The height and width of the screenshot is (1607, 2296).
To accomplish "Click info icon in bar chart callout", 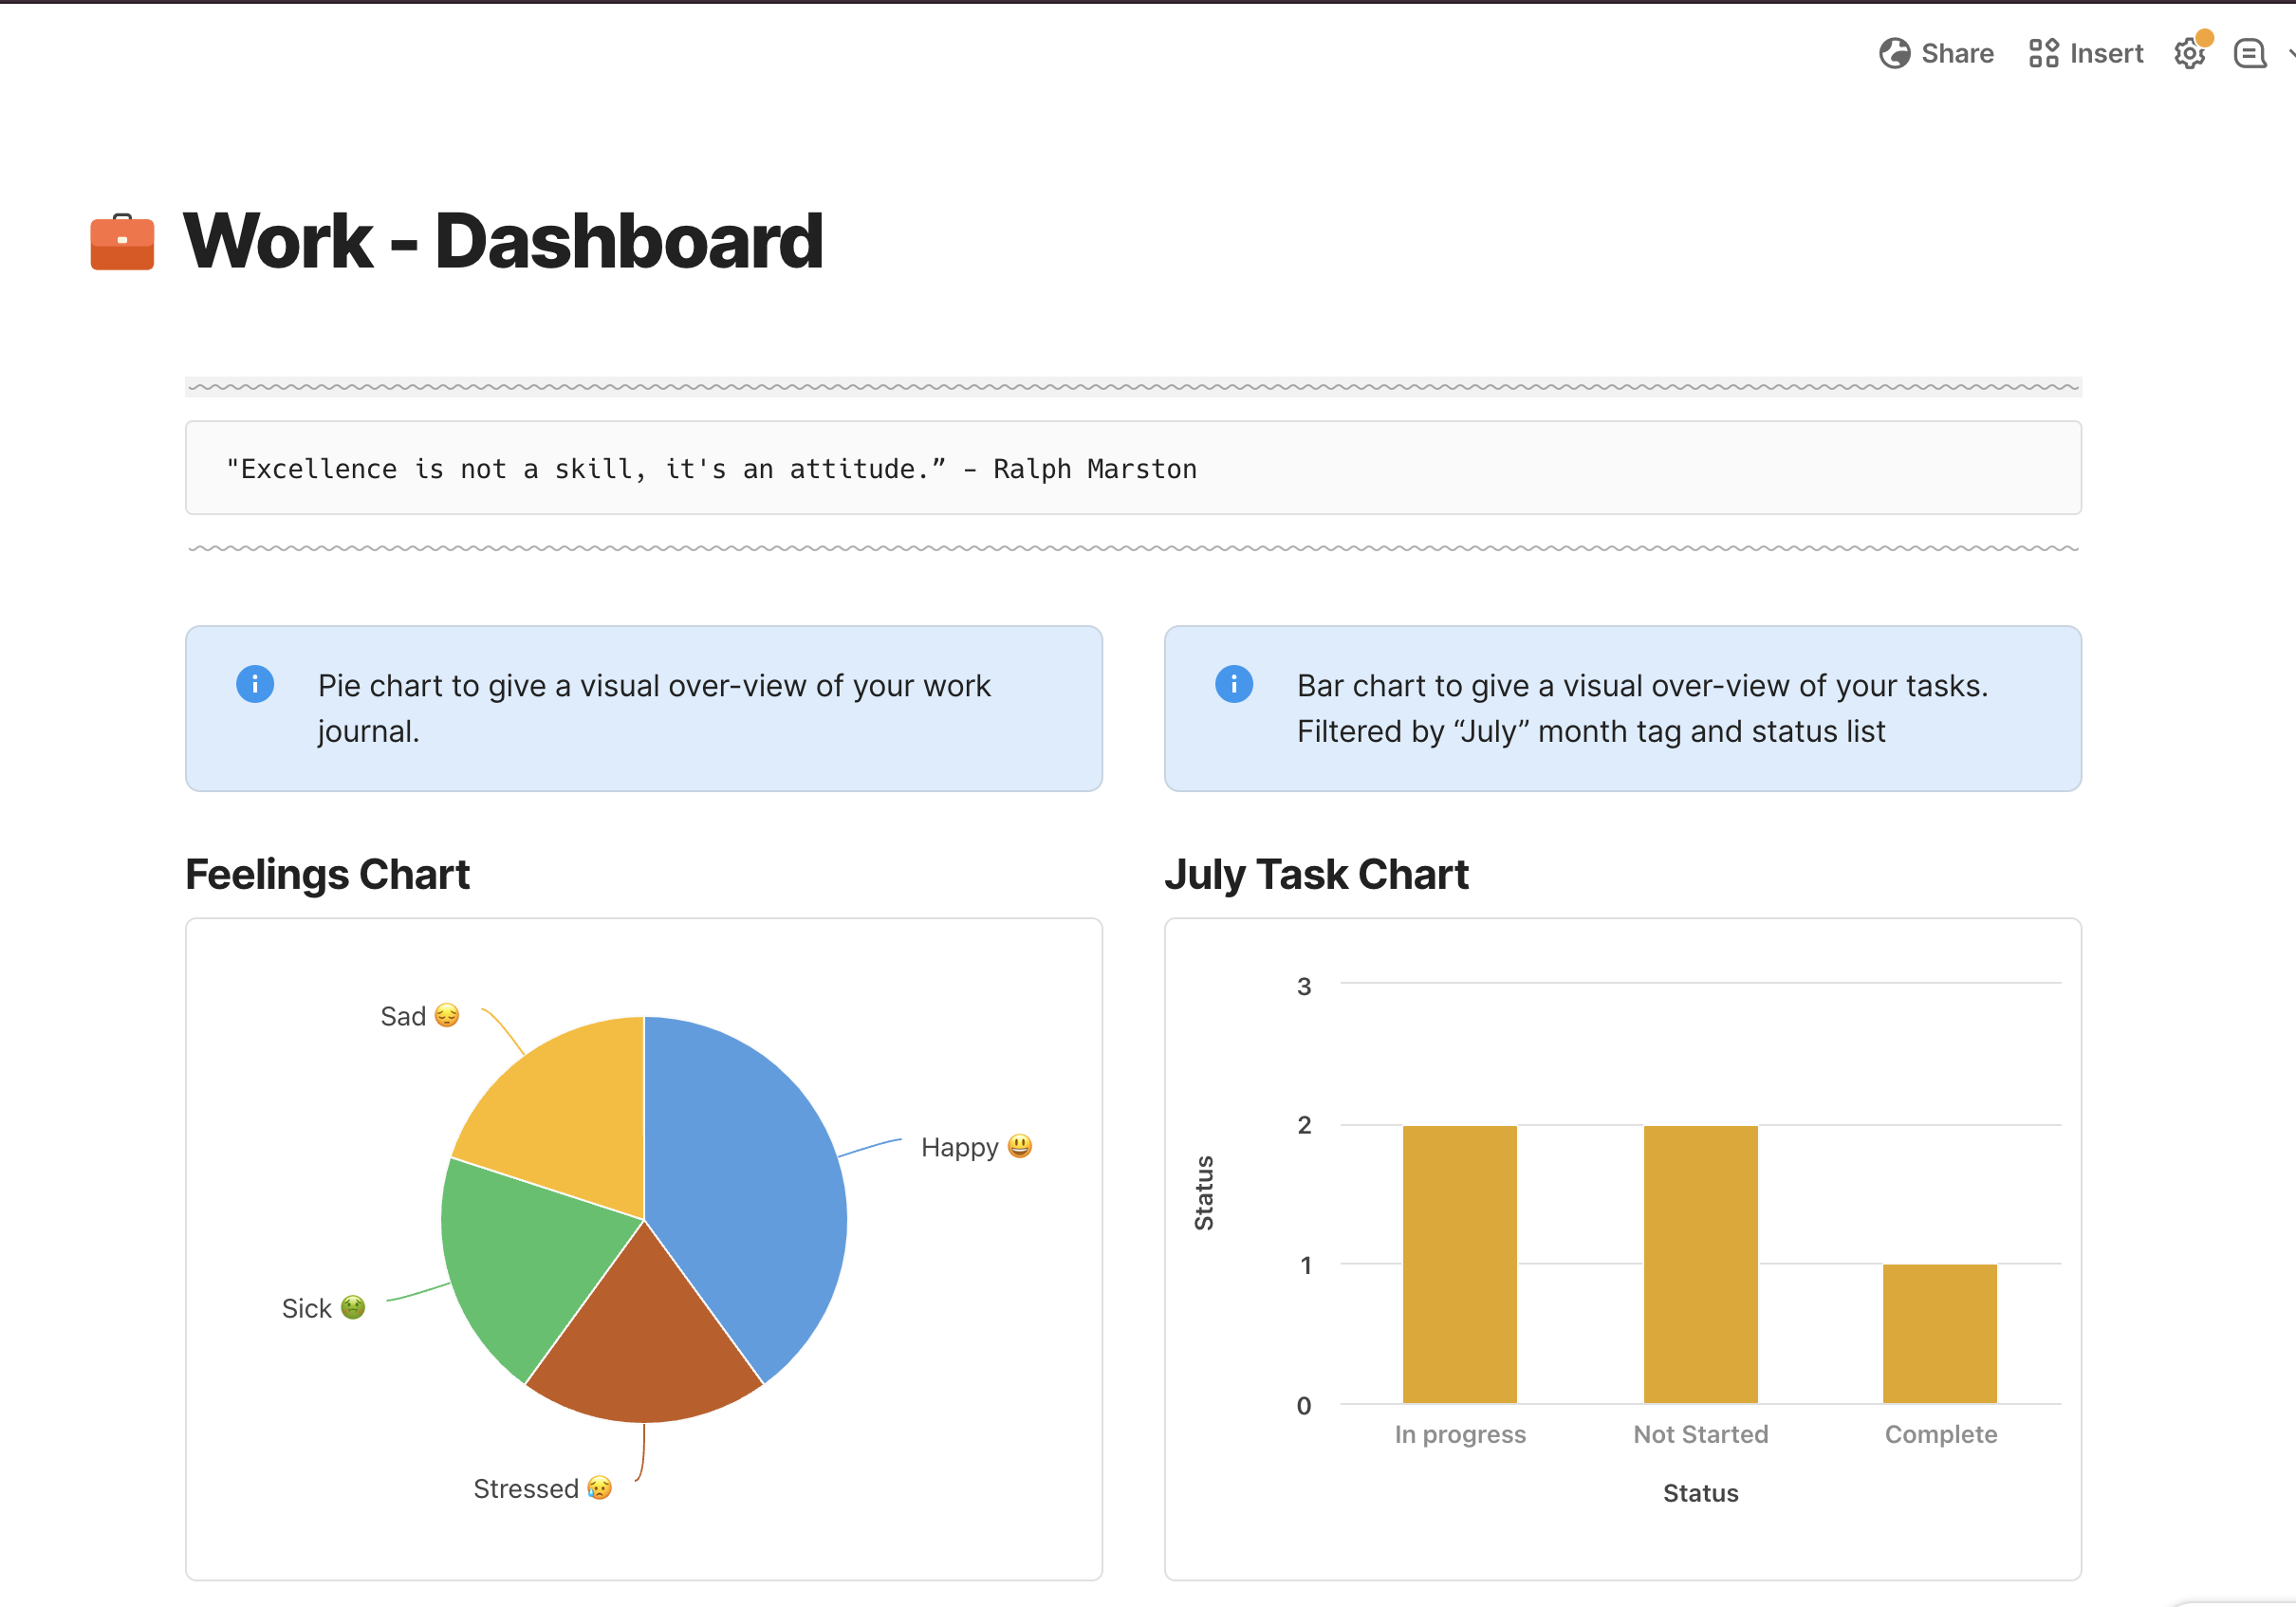I will point(1233,684).
